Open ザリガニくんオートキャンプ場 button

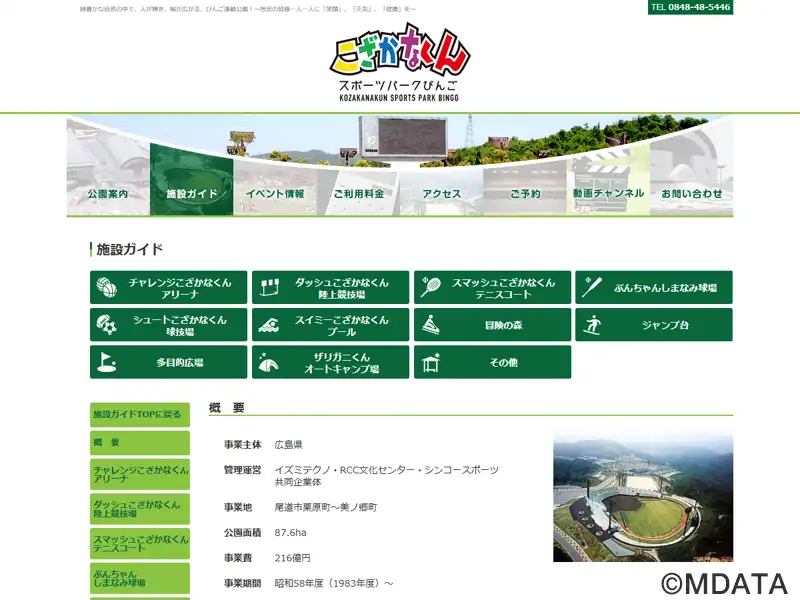[331, 362]
